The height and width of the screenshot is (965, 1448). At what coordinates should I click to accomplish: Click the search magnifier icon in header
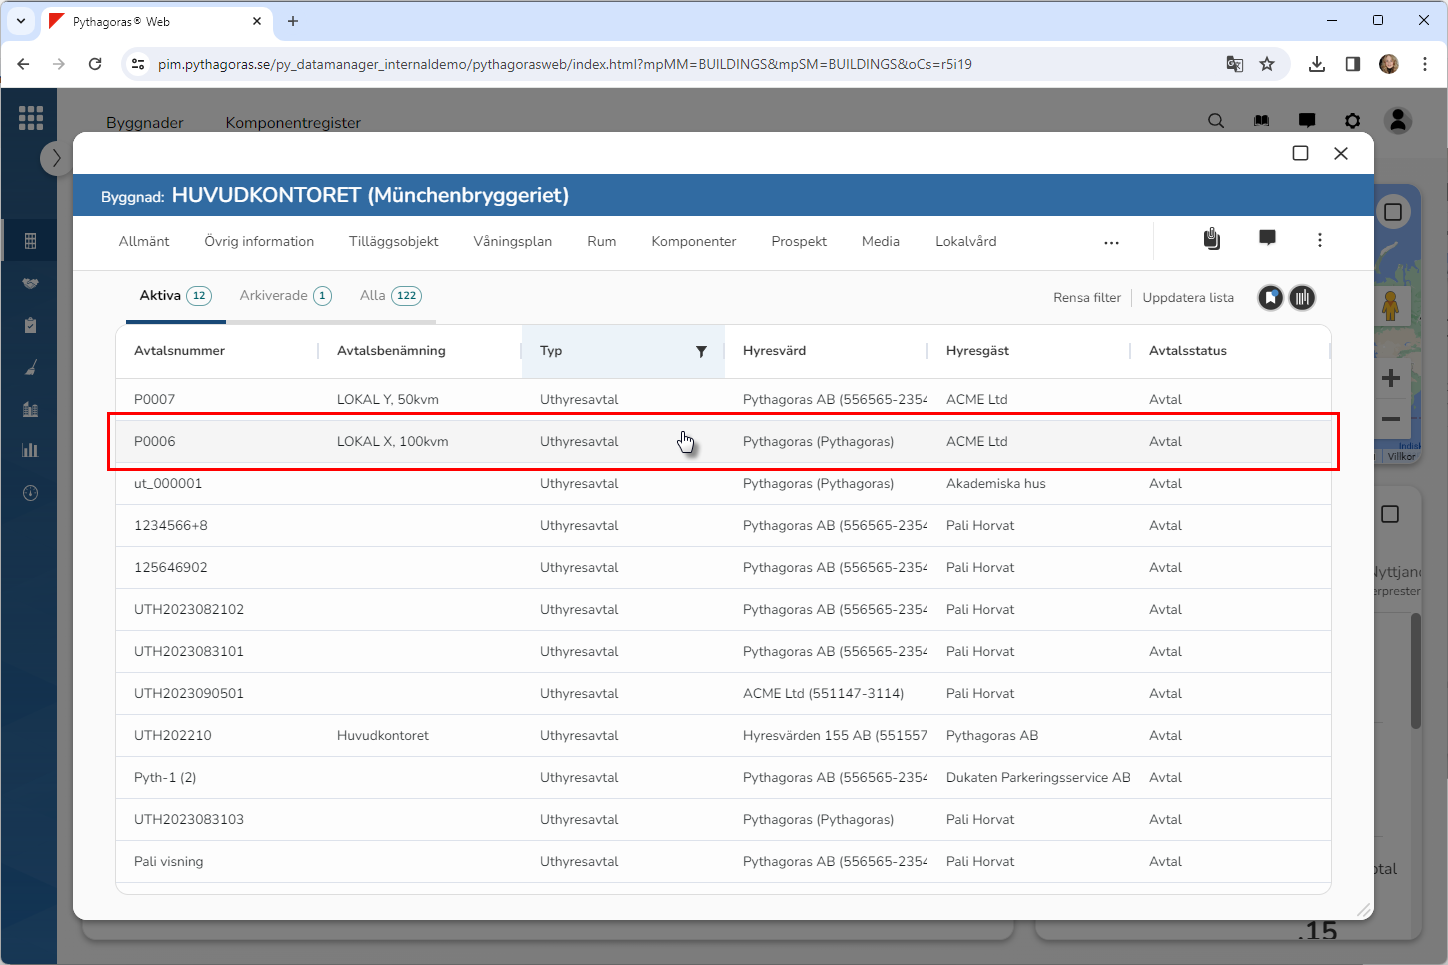(1216, 121)
